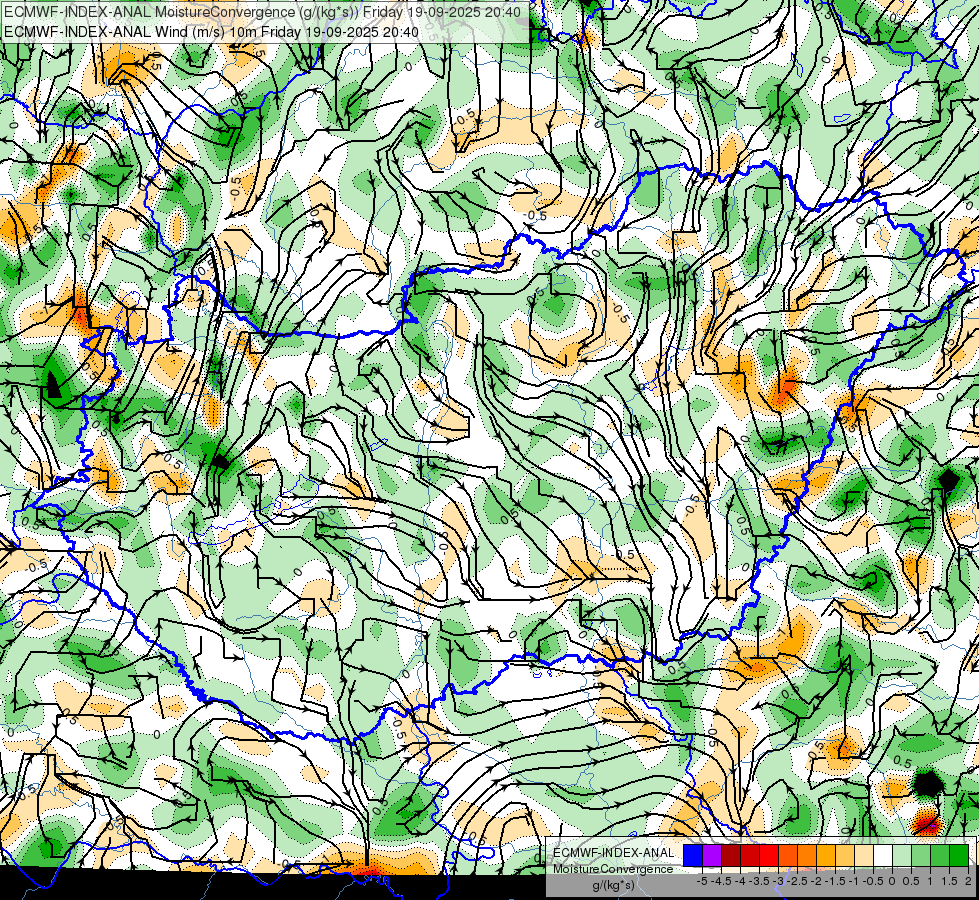Click the red-orange swatch, -3 to -2.5
This screenshot has height=900, width=979.
[x=788, y=855]
